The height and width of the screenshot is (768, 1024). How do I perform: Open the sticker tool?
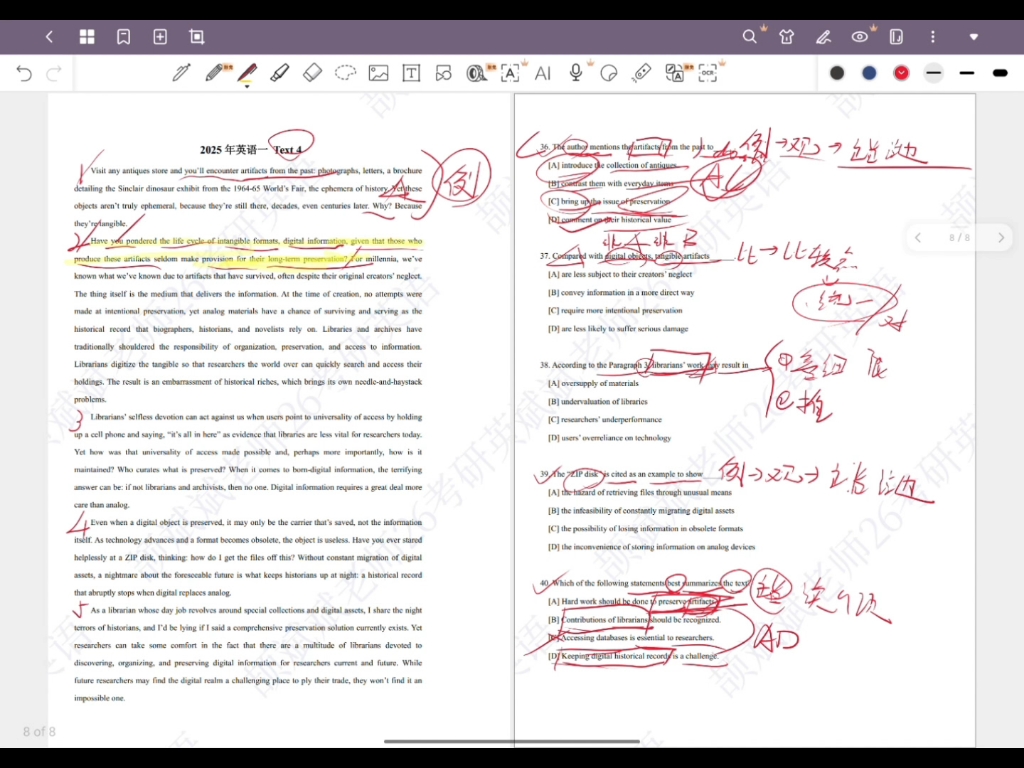click(x=609, y=73)
